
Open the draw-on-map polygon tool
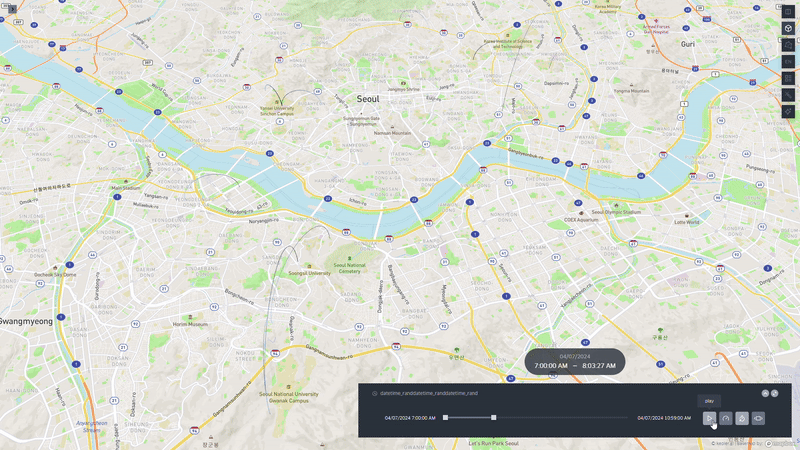(788, 45)
